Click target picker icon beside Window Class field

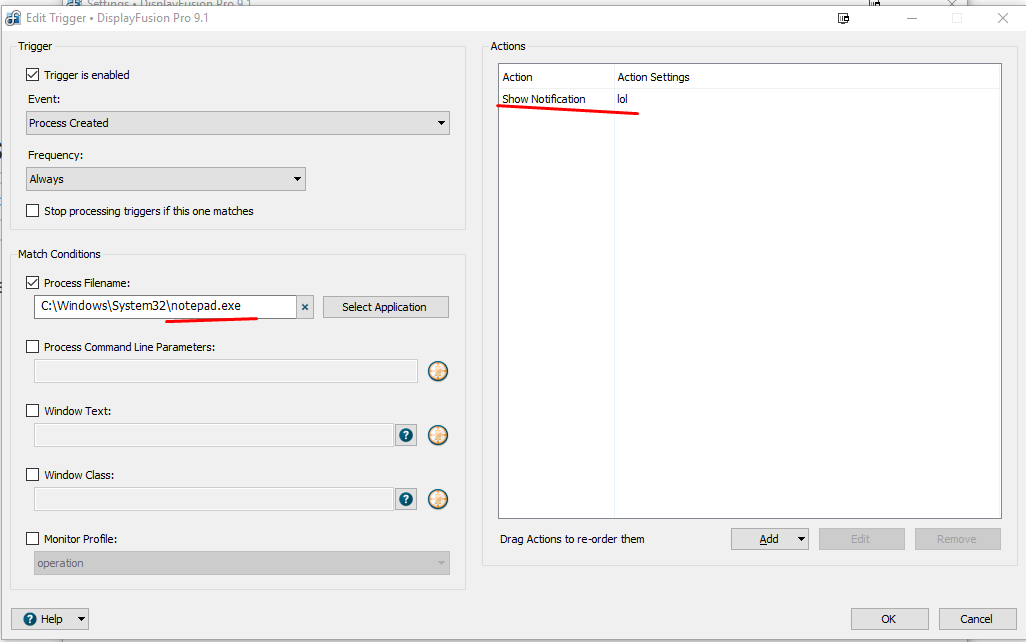tap(438, 499)
